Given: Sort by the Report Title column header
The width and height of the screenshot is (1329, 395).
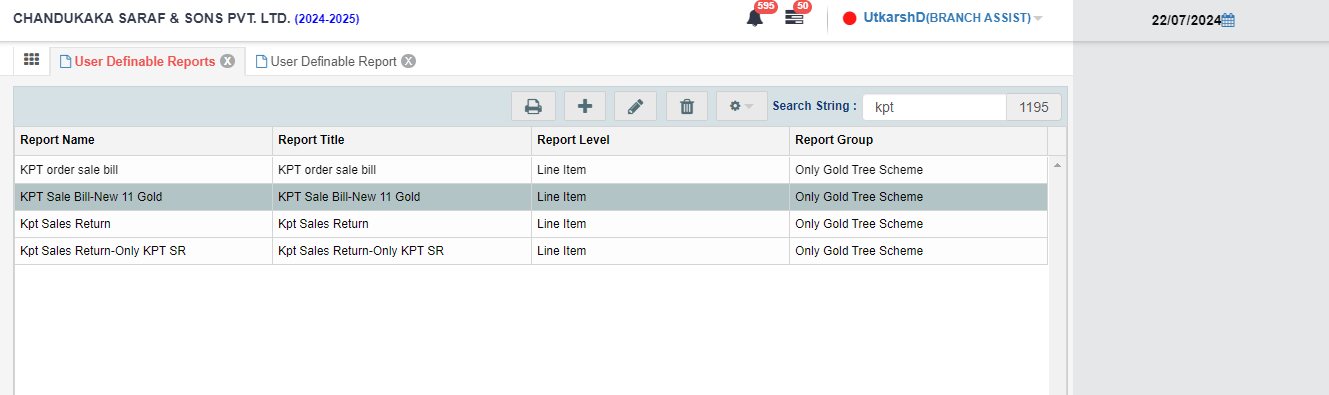Looking at the screenshot, I should coord(401,140).
